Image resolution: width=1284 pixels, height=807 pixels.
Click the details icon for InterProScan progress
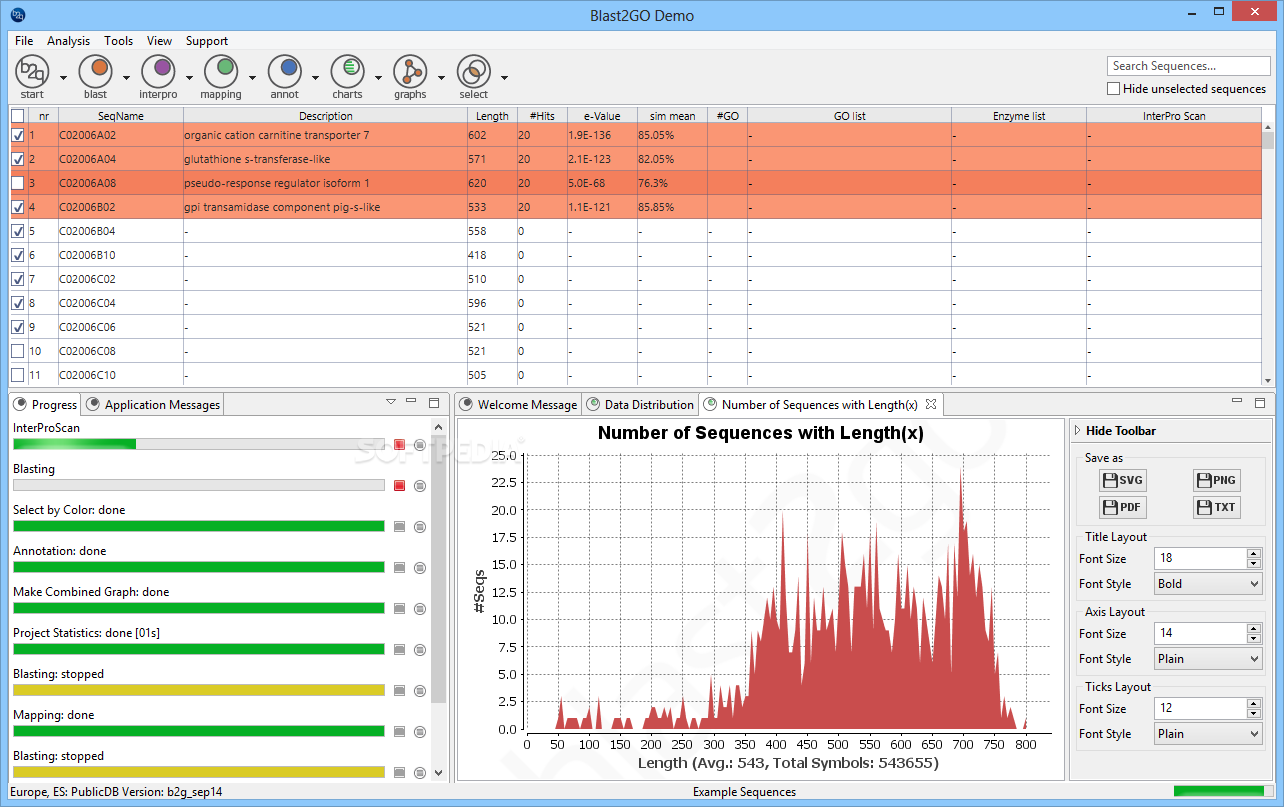[x=420, y=444]
